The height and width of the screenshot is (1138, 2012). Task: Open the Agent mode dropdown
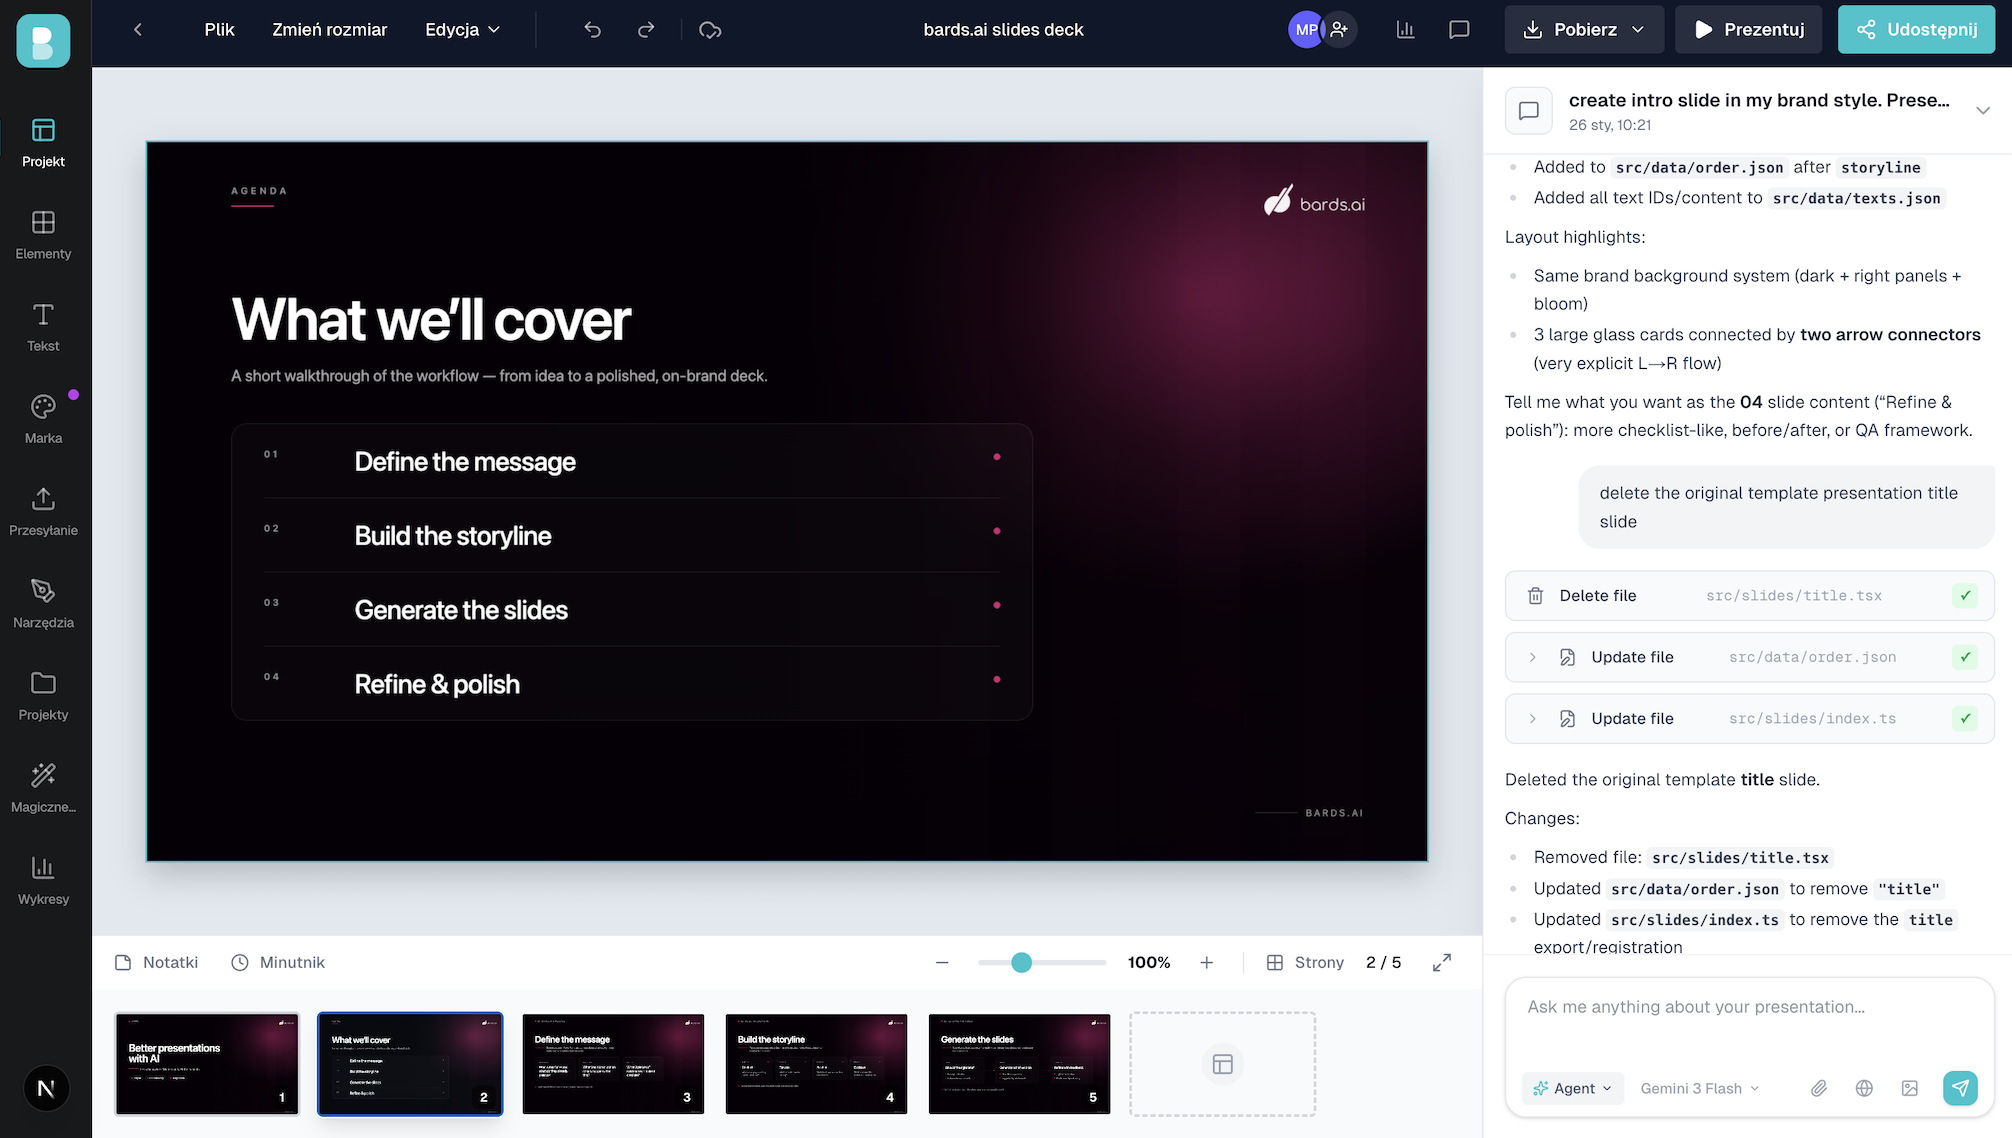(x=1572, y=1088)
